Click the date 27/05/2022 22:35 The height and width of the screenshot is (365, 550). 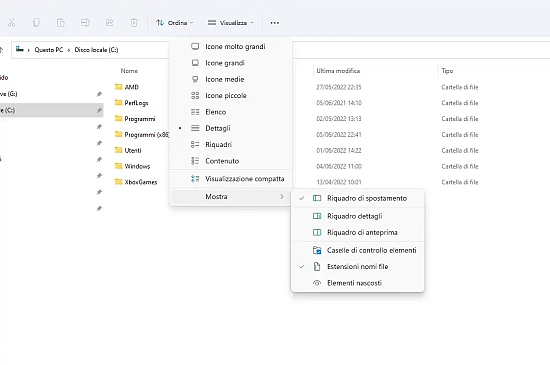click(x=339, y=87)
